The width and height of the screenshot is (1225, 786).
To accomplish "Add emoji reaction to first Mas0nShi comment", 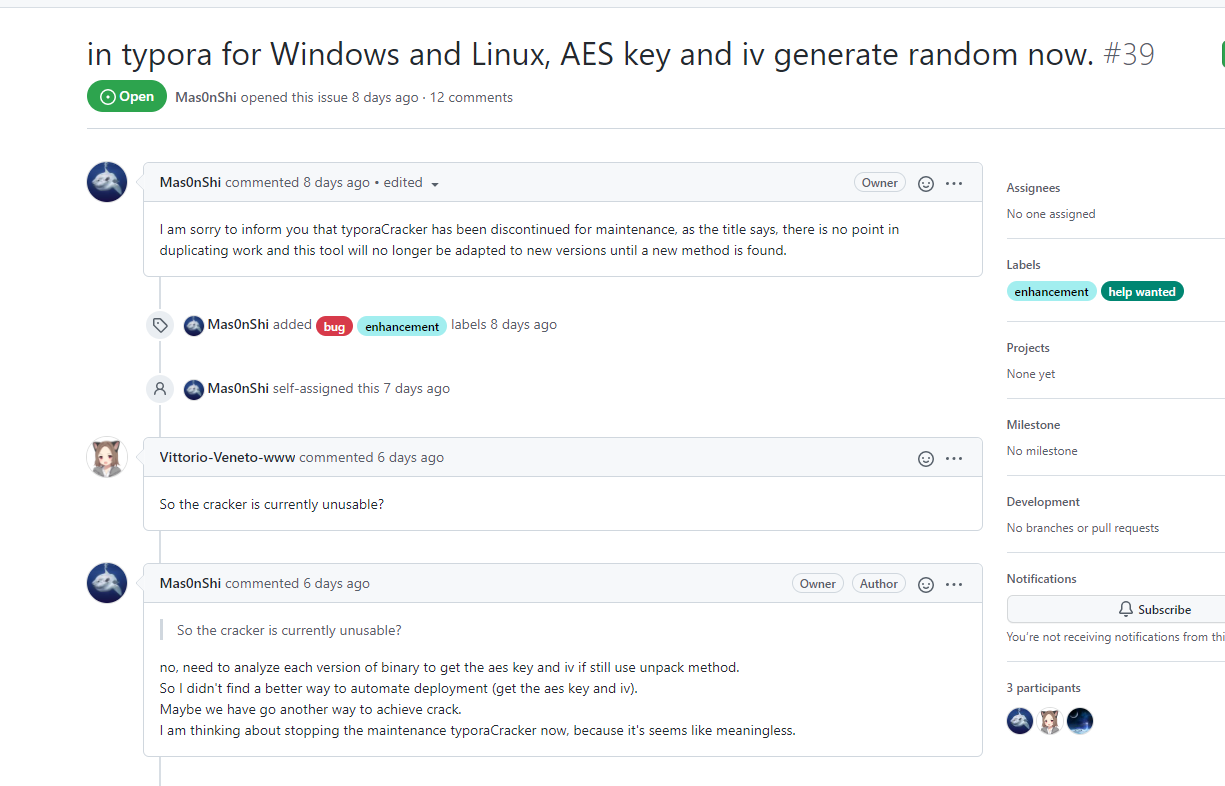I will click(x=926, y=183).
